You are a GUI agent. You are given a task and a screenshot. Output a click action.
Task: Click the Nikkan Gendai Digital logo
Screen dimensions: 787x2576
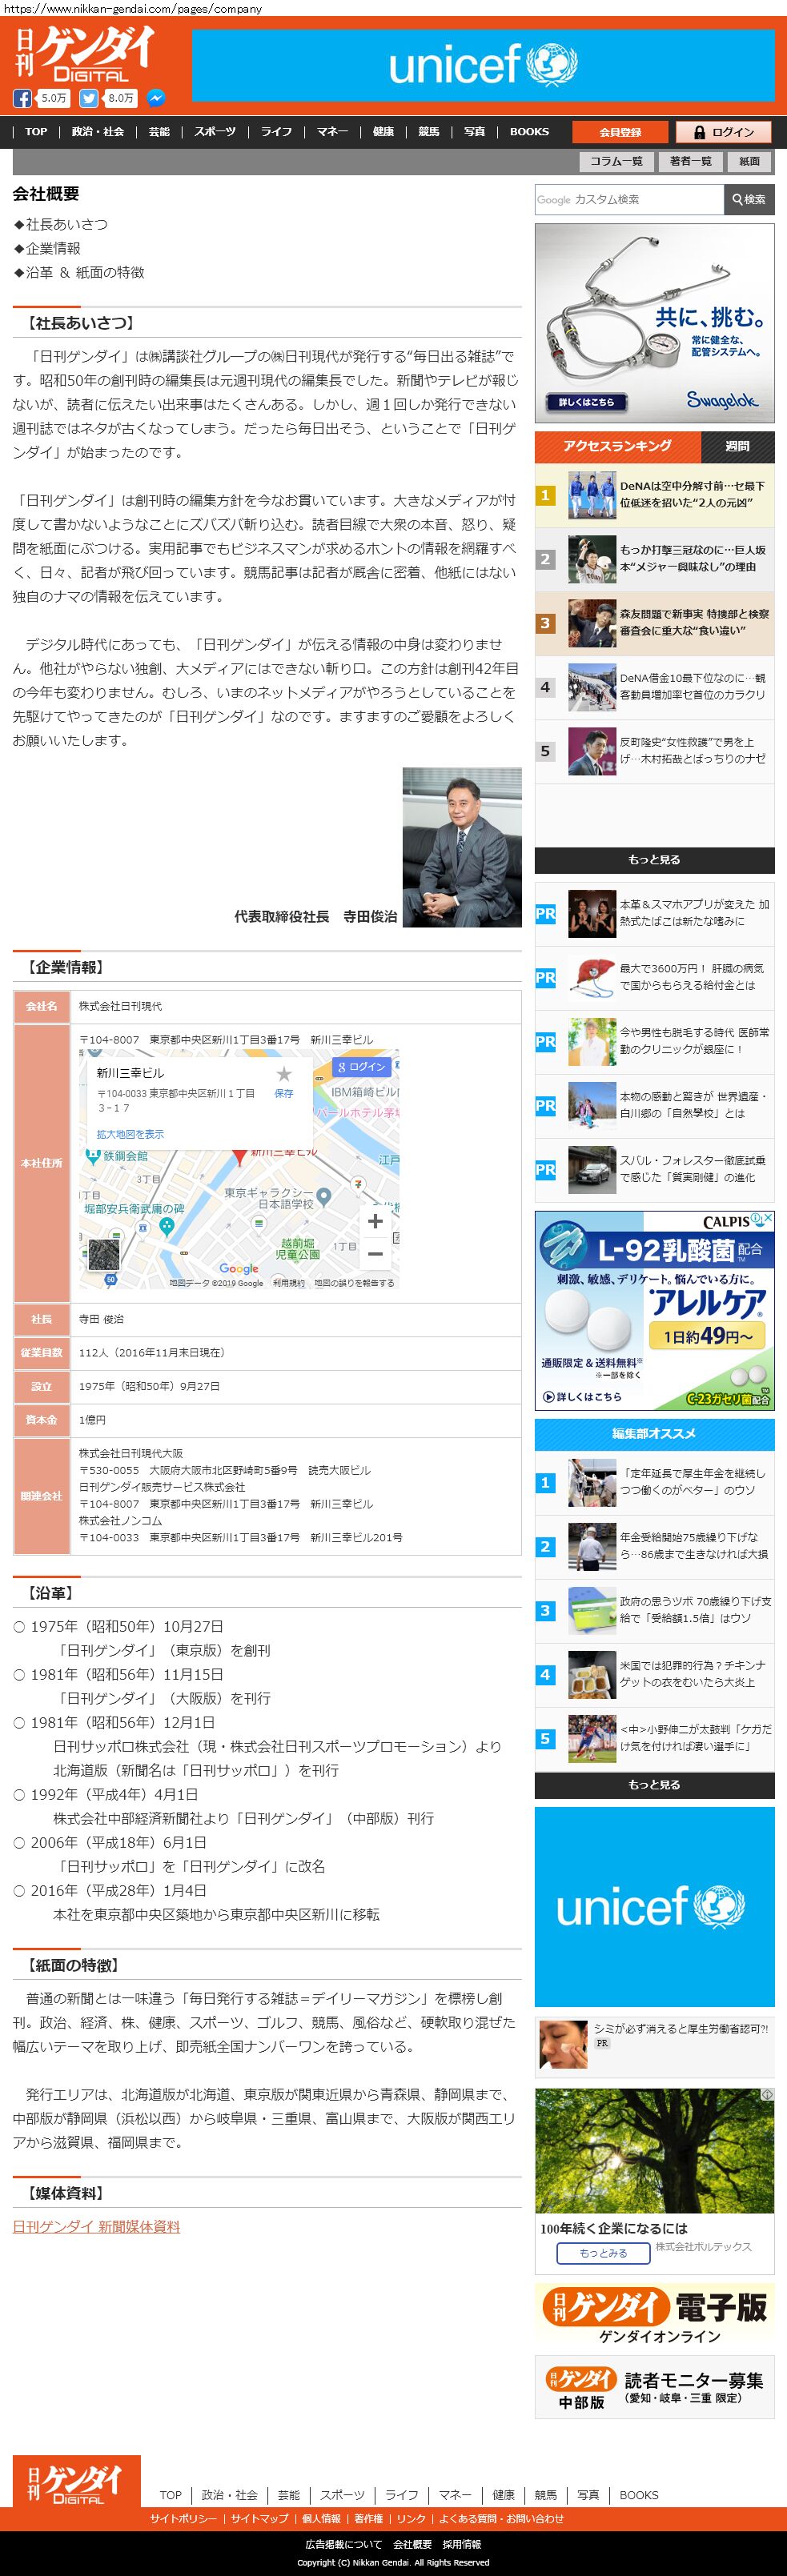click(85, 54)
